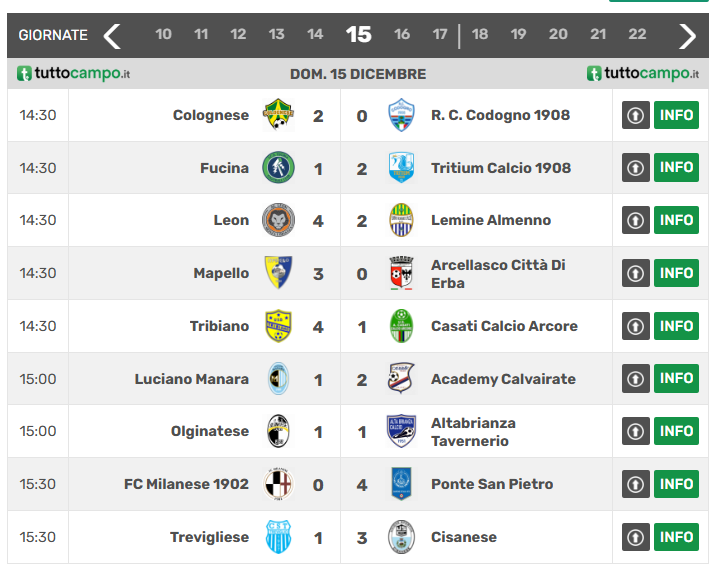Click the FC Milanese 1902 crest
The width and height of the screenshot is (717, 573).
click(x=278, y=484)
